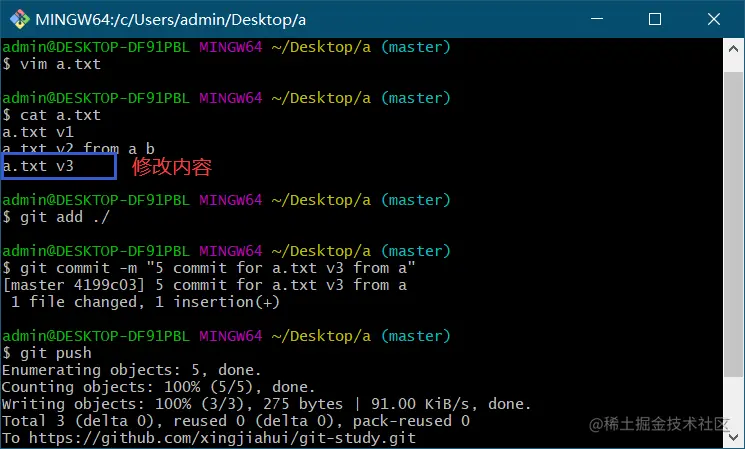Image resolution: width=745 pixels, height=449 pixels.
Task: Click the scrollbar up arrow
Action: coord(733,49)
